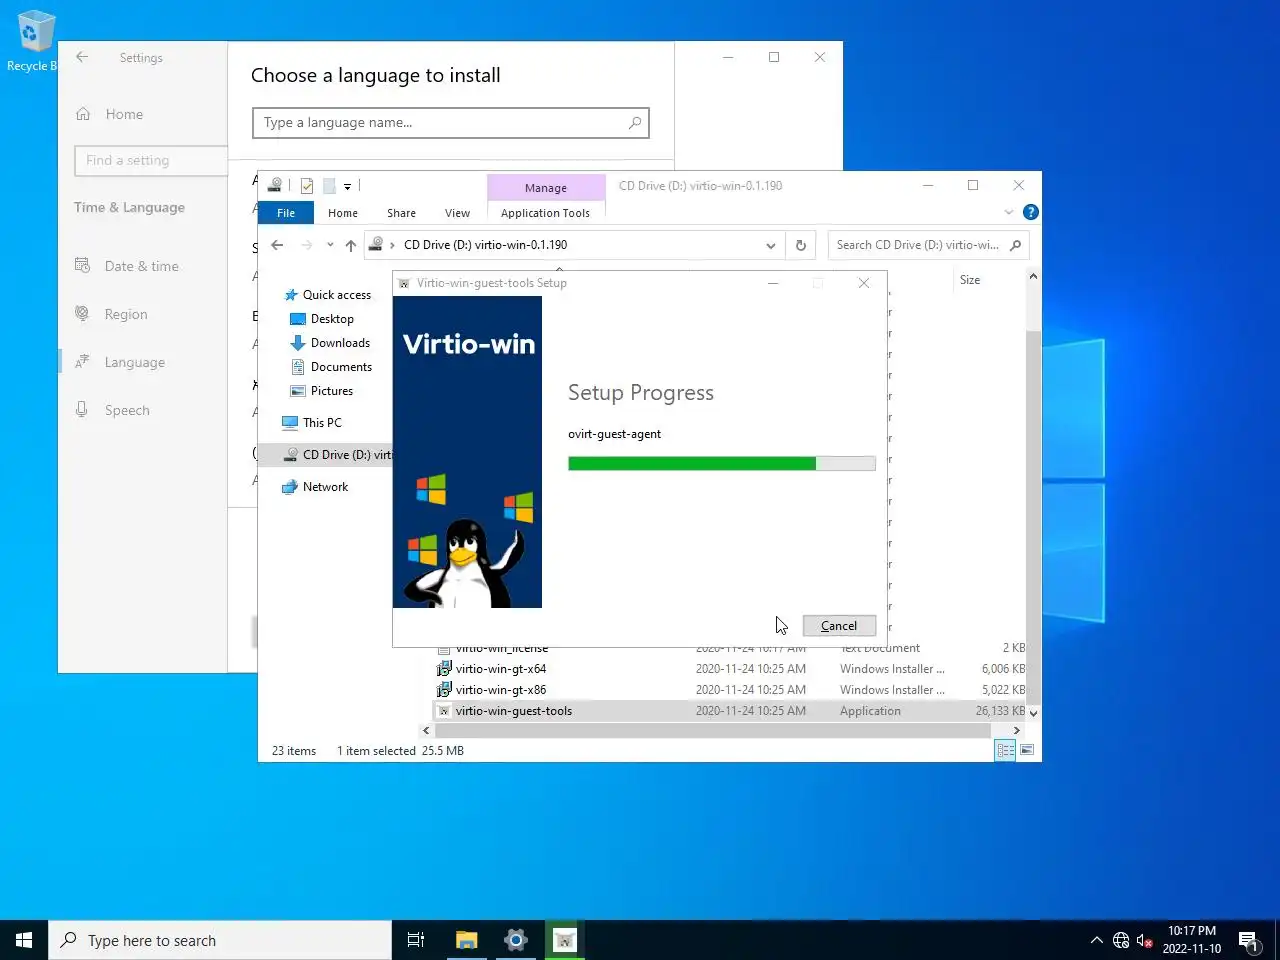Expand the ribbon chevron
Viewport: 1280px width, 960px height.
[1009, 212]
